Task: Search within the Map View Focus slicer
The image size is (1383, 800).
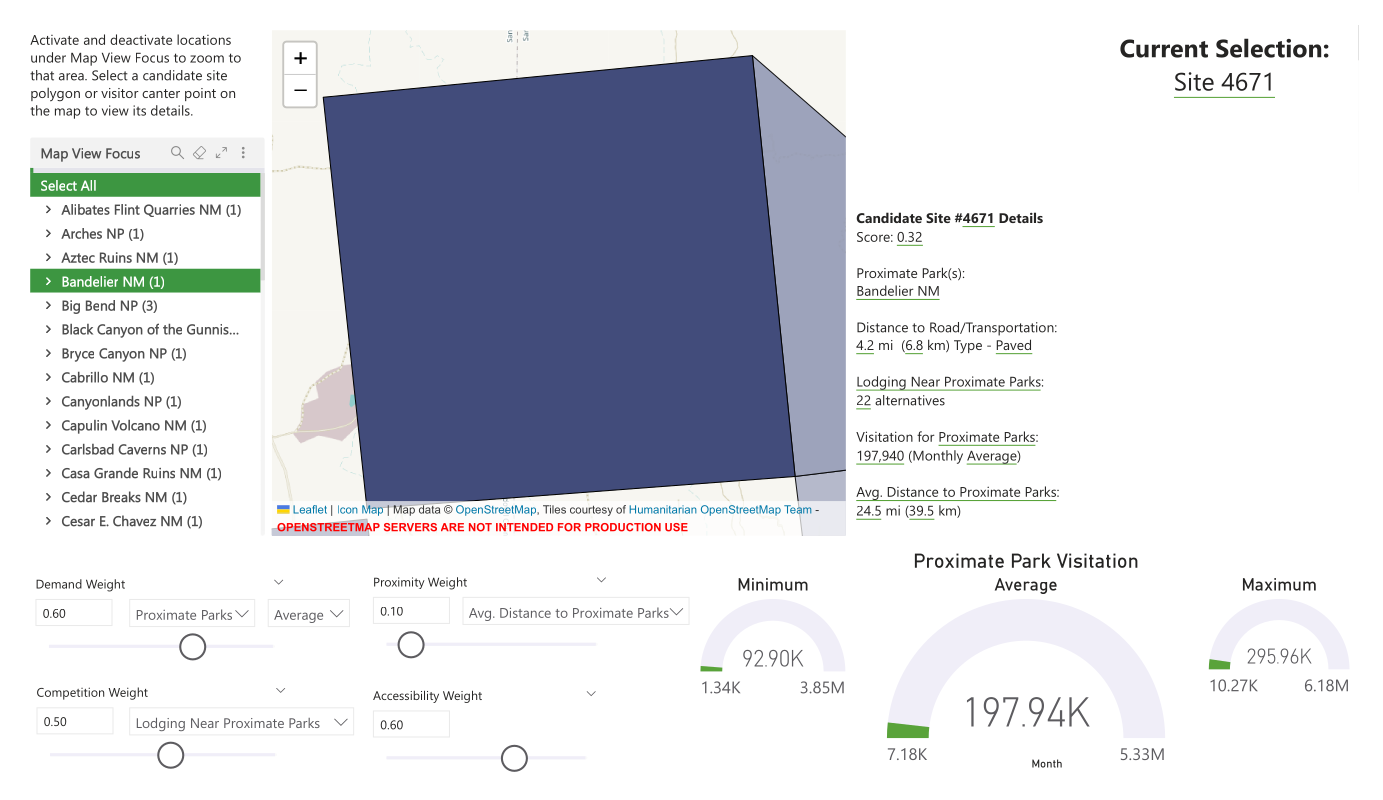Action: [176, 153]
